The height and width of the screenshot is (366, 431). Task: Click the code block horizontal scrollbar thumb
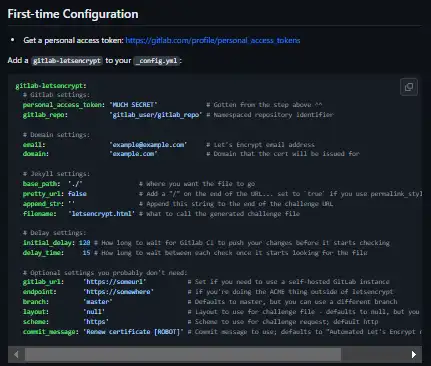click(183, 354)
